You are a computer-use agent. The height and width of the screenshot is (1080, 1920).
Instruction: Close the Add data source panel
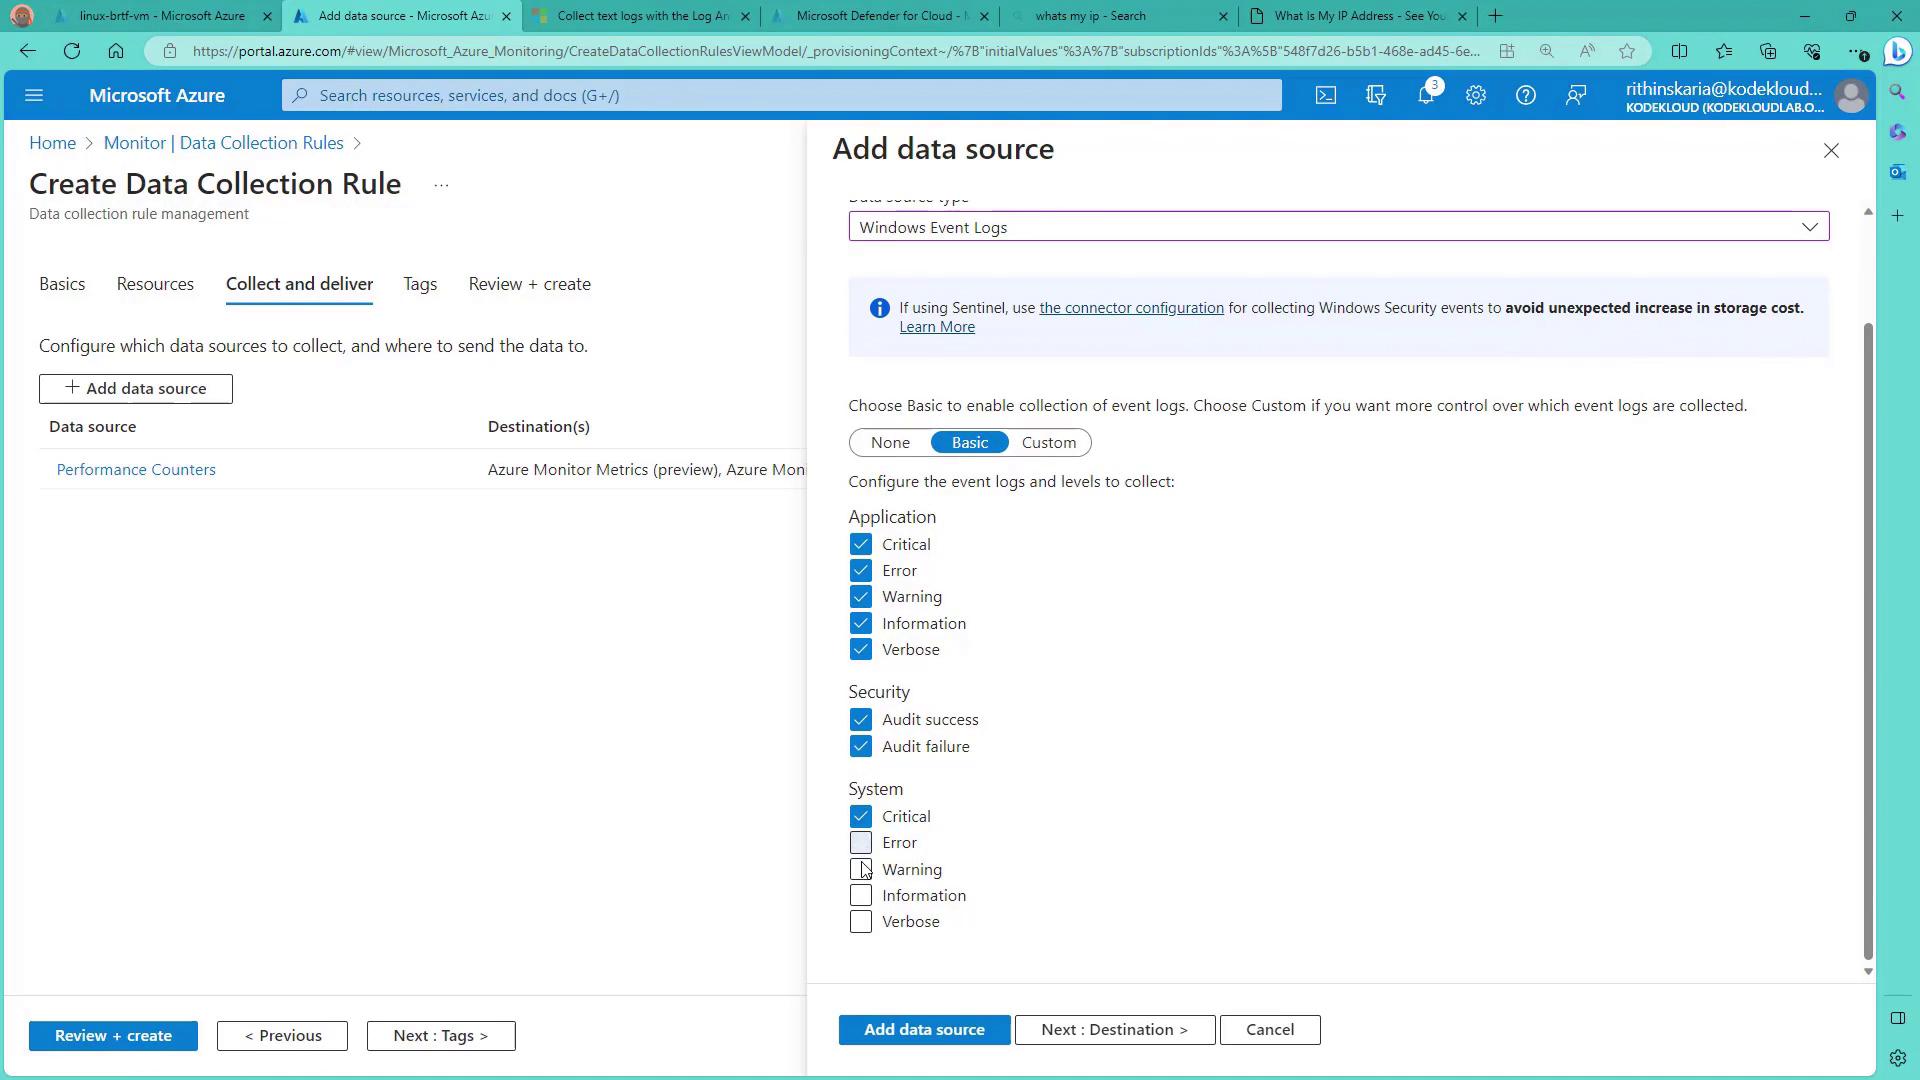pyautogui.click(x=1831, y=150)
